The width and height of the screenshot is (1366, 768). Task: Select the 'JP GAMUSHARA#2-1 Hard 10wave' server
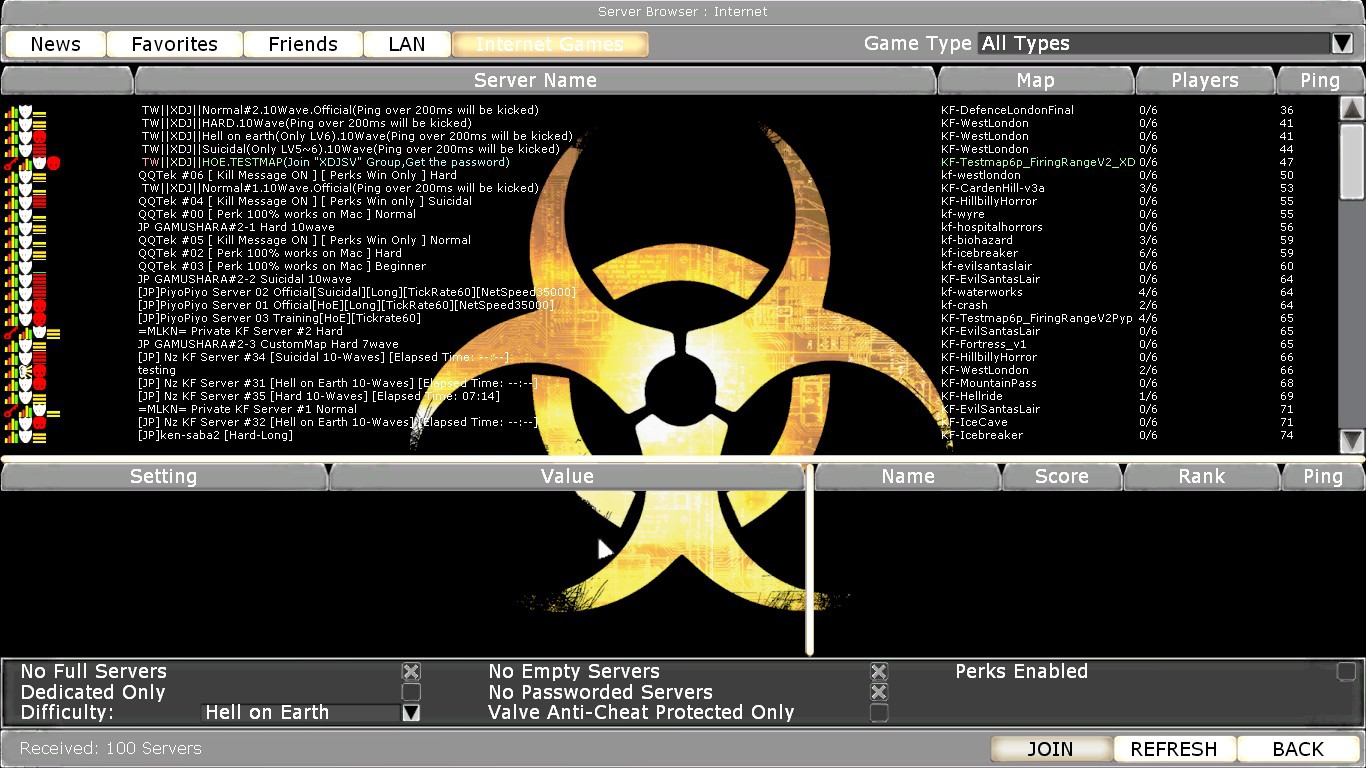click(236, 228)
